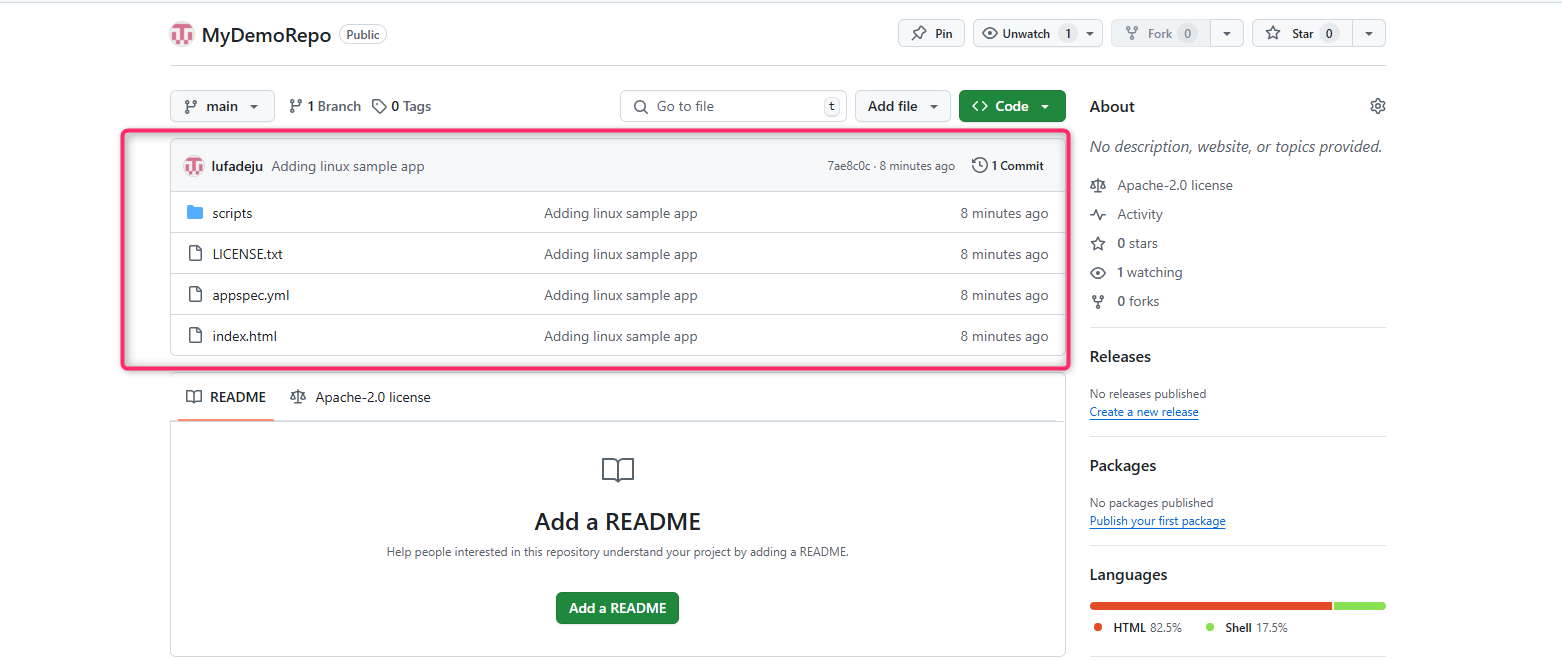The image size is (1562, 660).
Task: Open the About settings gear icon
Action: point(1378,106)
